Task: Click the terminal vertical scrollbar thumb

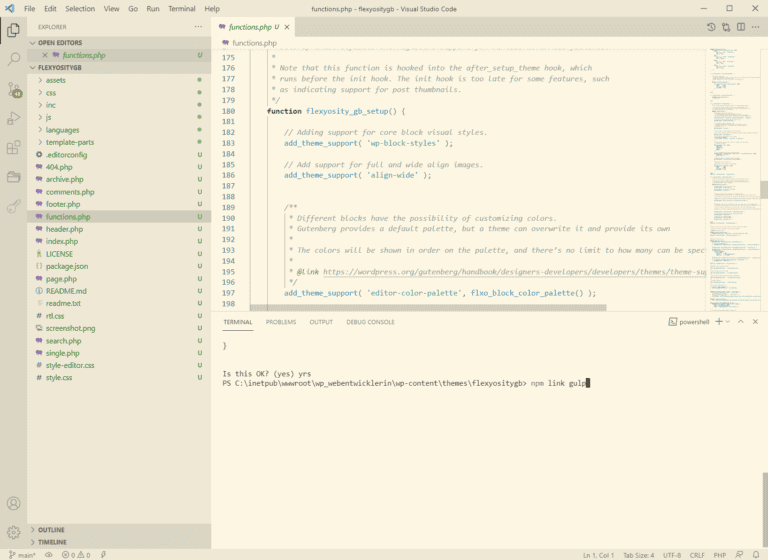Action: pyautogui.click(x=765, y=510)
